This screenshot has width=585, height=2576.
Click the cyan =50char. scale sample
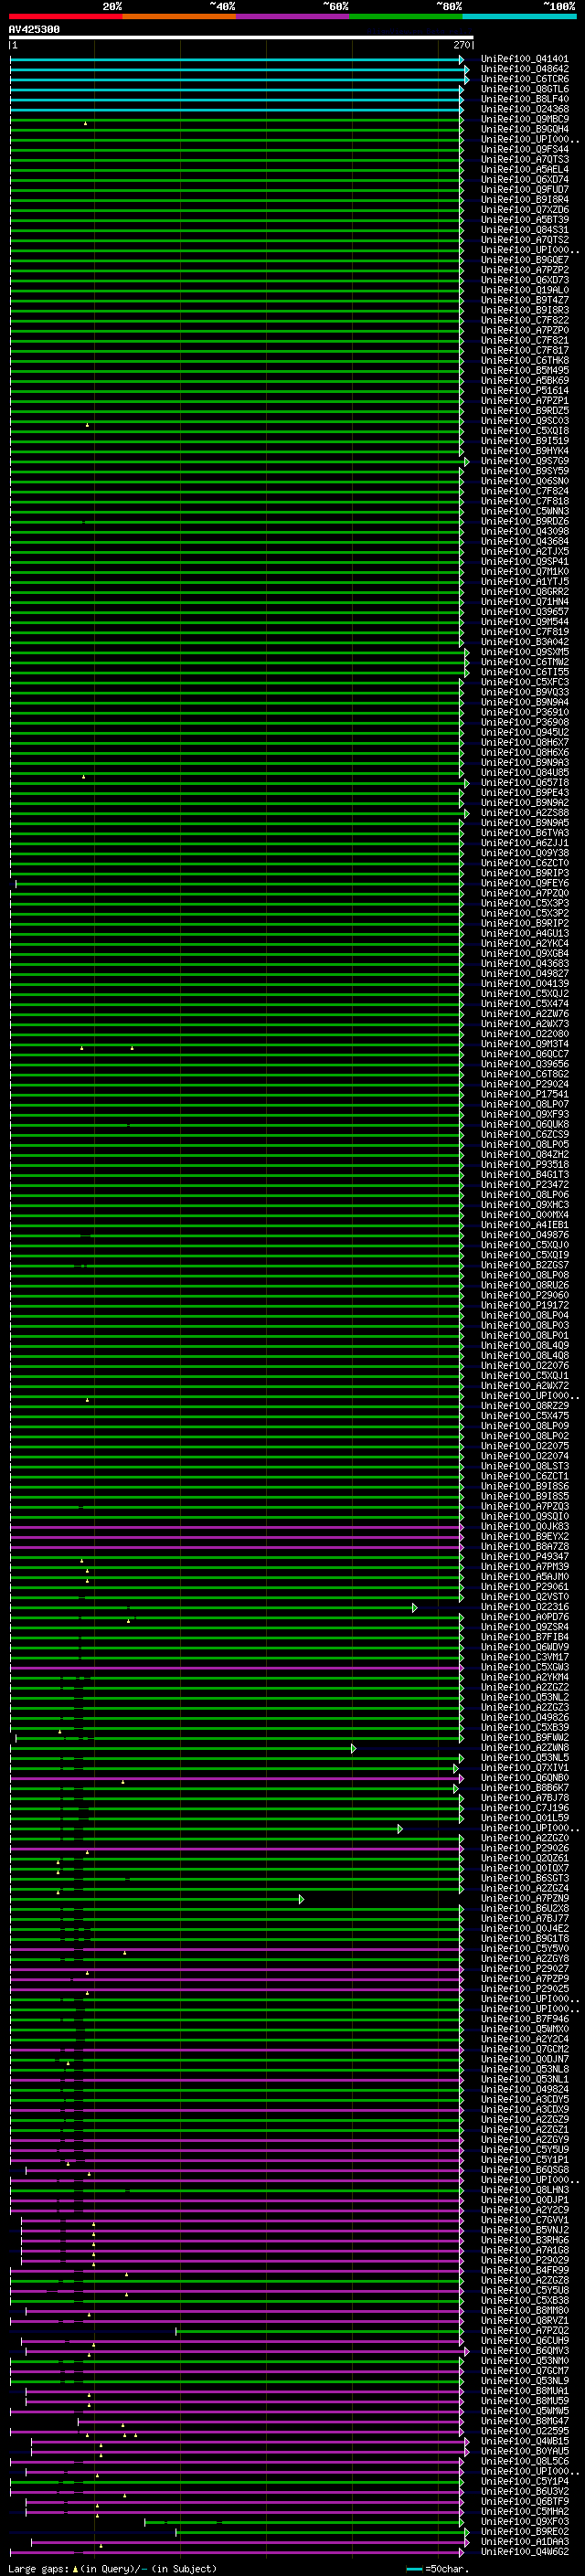(x=414, y=2568)
